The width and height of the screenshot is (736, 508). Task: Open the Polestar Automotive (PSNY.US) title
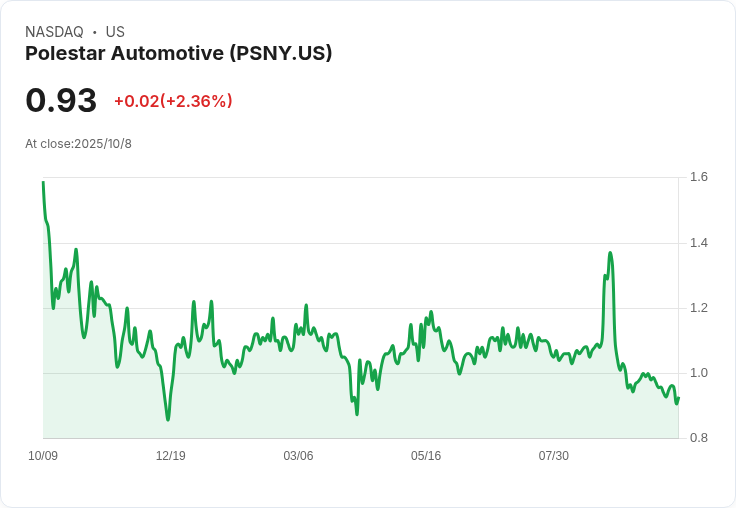[178, 53]
